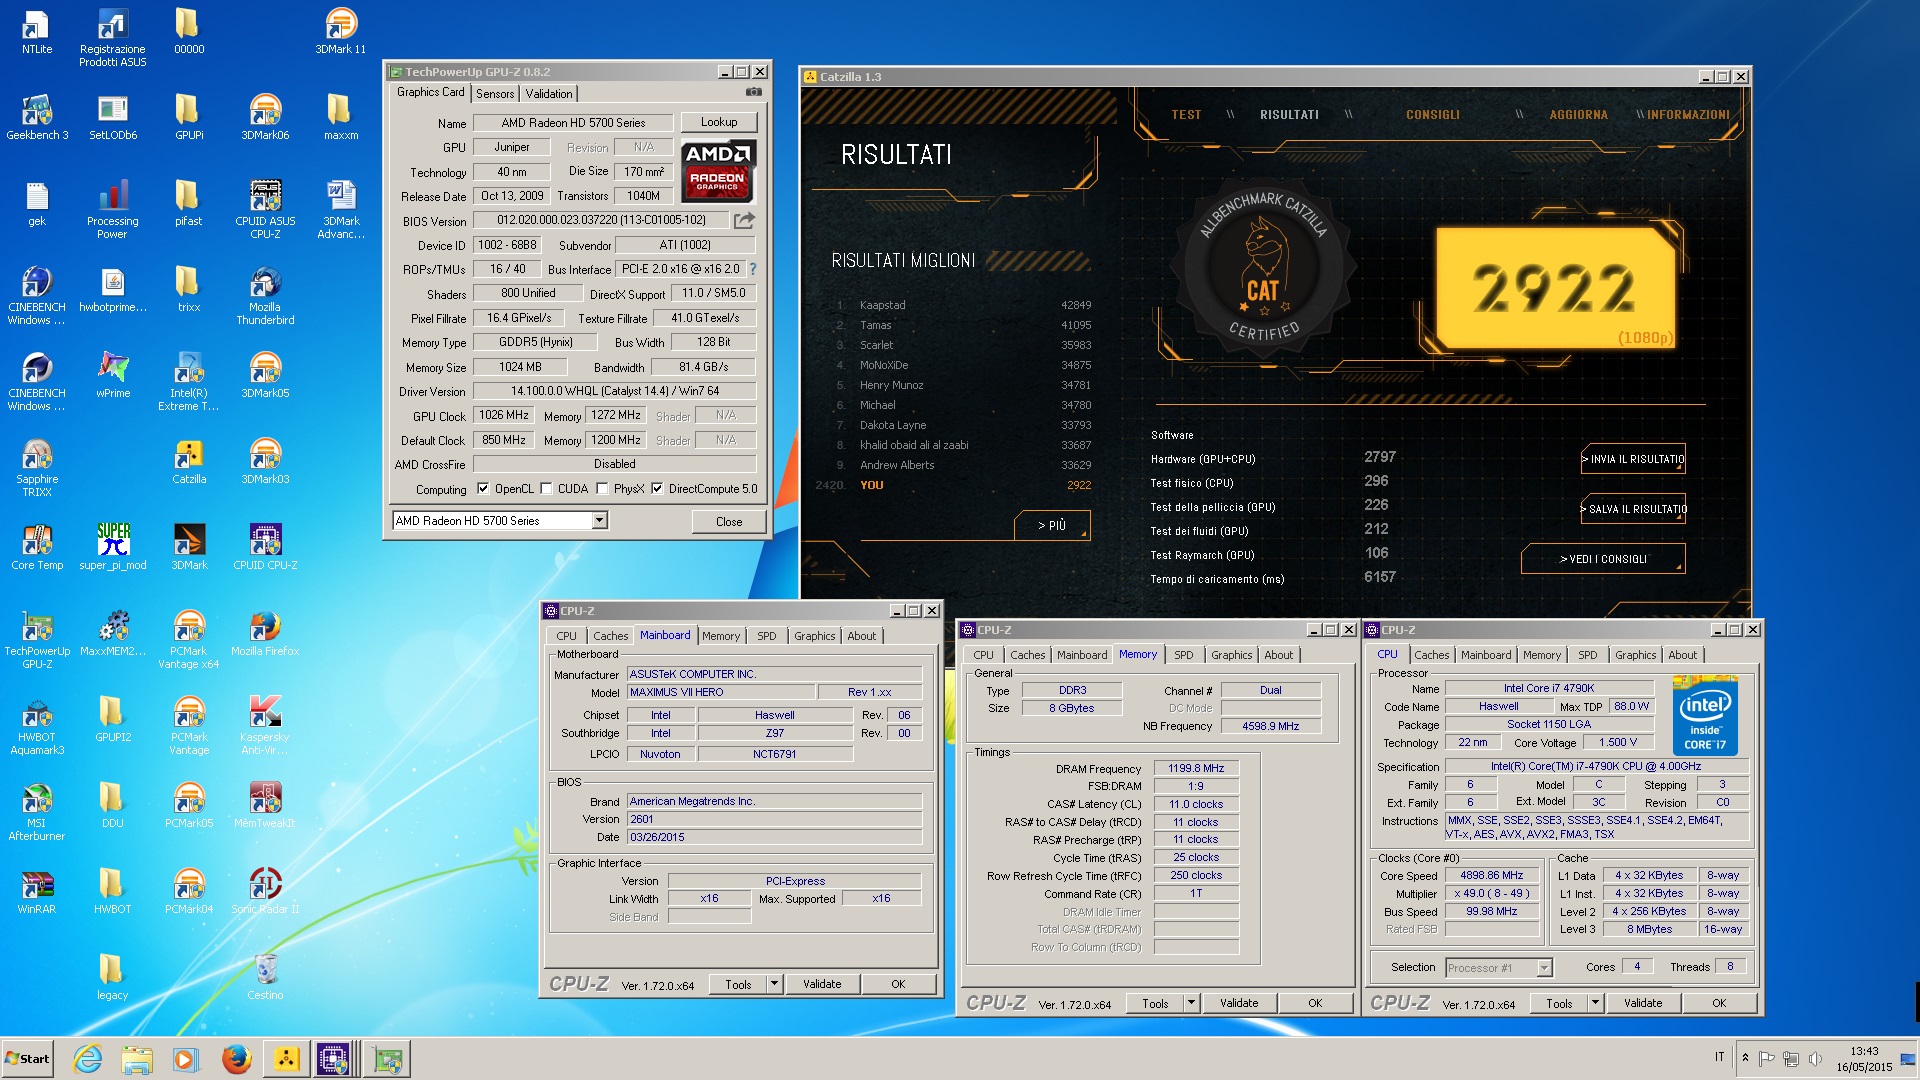1920x1080 pixels.
Task: Toggle the PhysX checkbox in GPU-Z
Action: [602, 489]
